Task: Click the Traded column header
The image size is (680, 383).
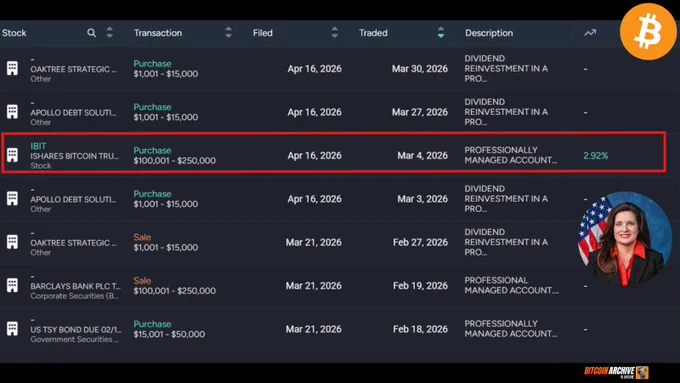Action: pyautogui.click(x=373, y=33)
